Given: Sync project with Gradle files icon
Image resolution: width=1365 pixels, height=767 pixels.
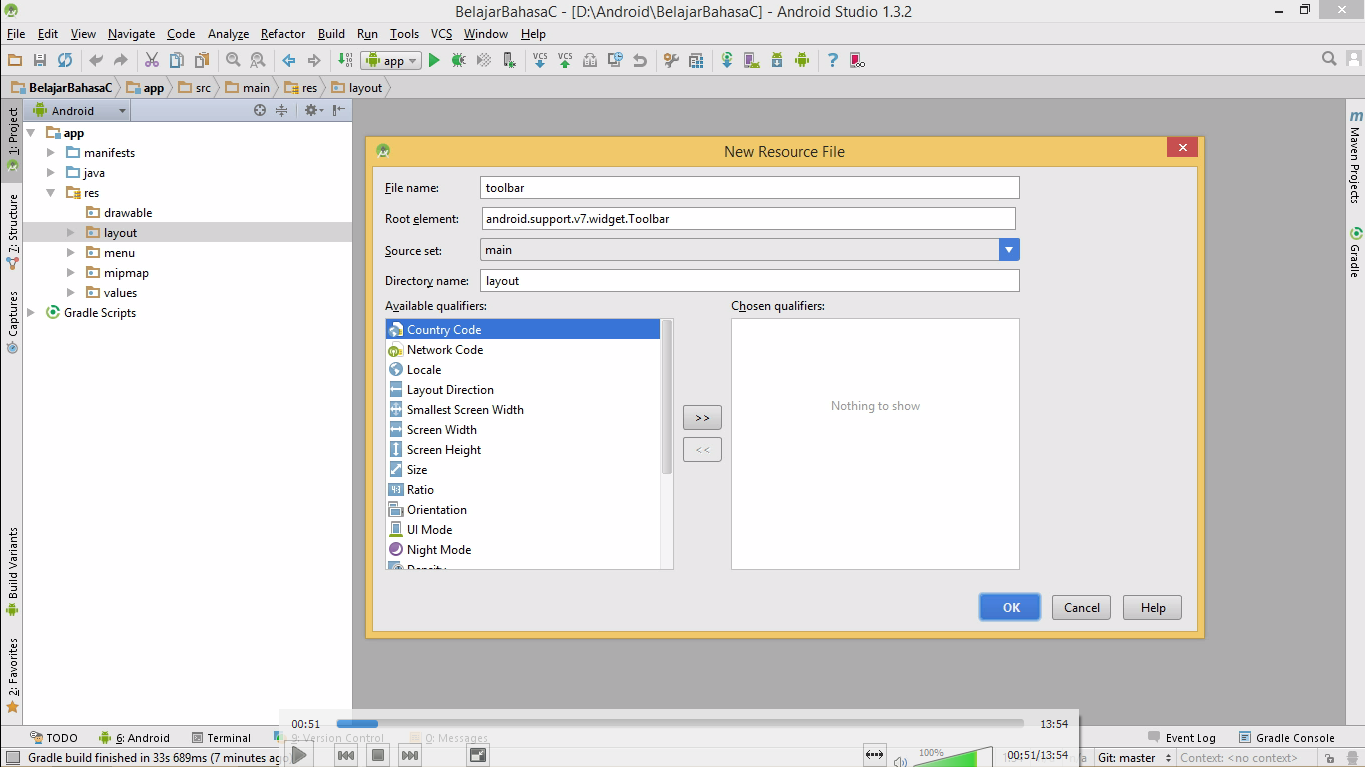Looking at the screenshot, I should 726,60.
